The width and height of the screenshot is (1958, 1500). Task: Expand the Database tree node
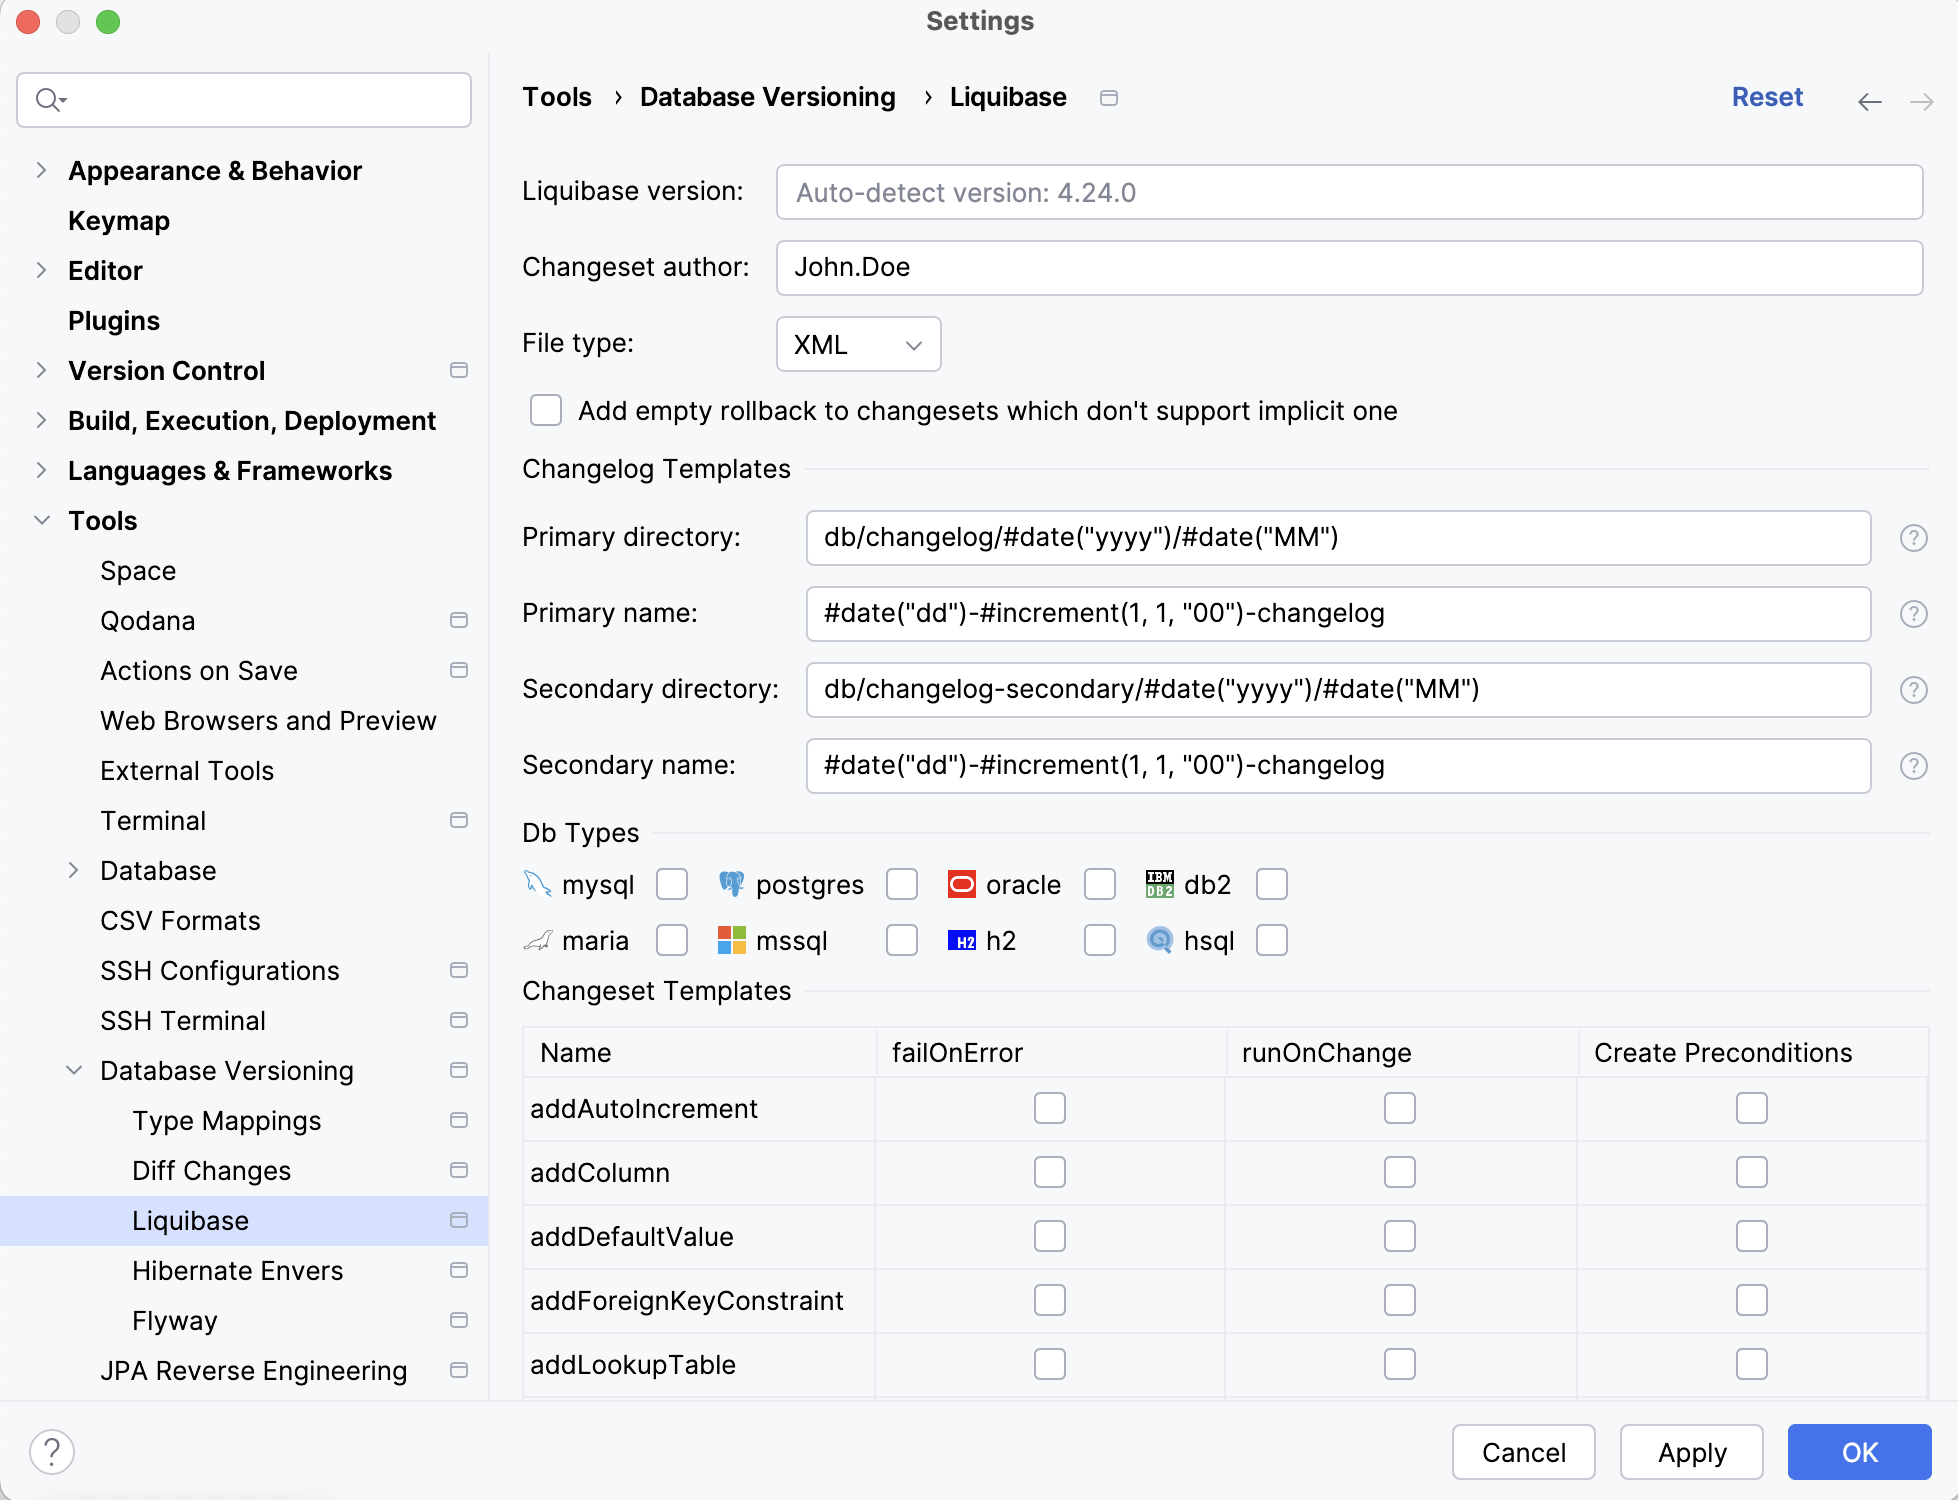tap(75, 870)
